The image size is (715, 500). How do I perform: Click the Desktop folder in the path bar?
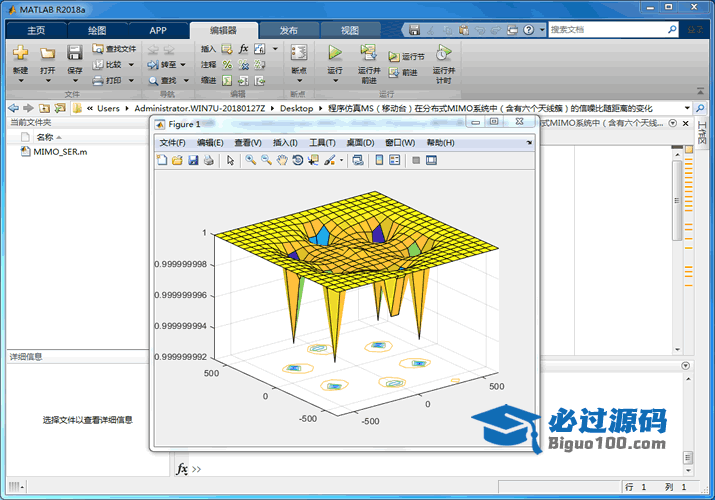click(296, 108)
